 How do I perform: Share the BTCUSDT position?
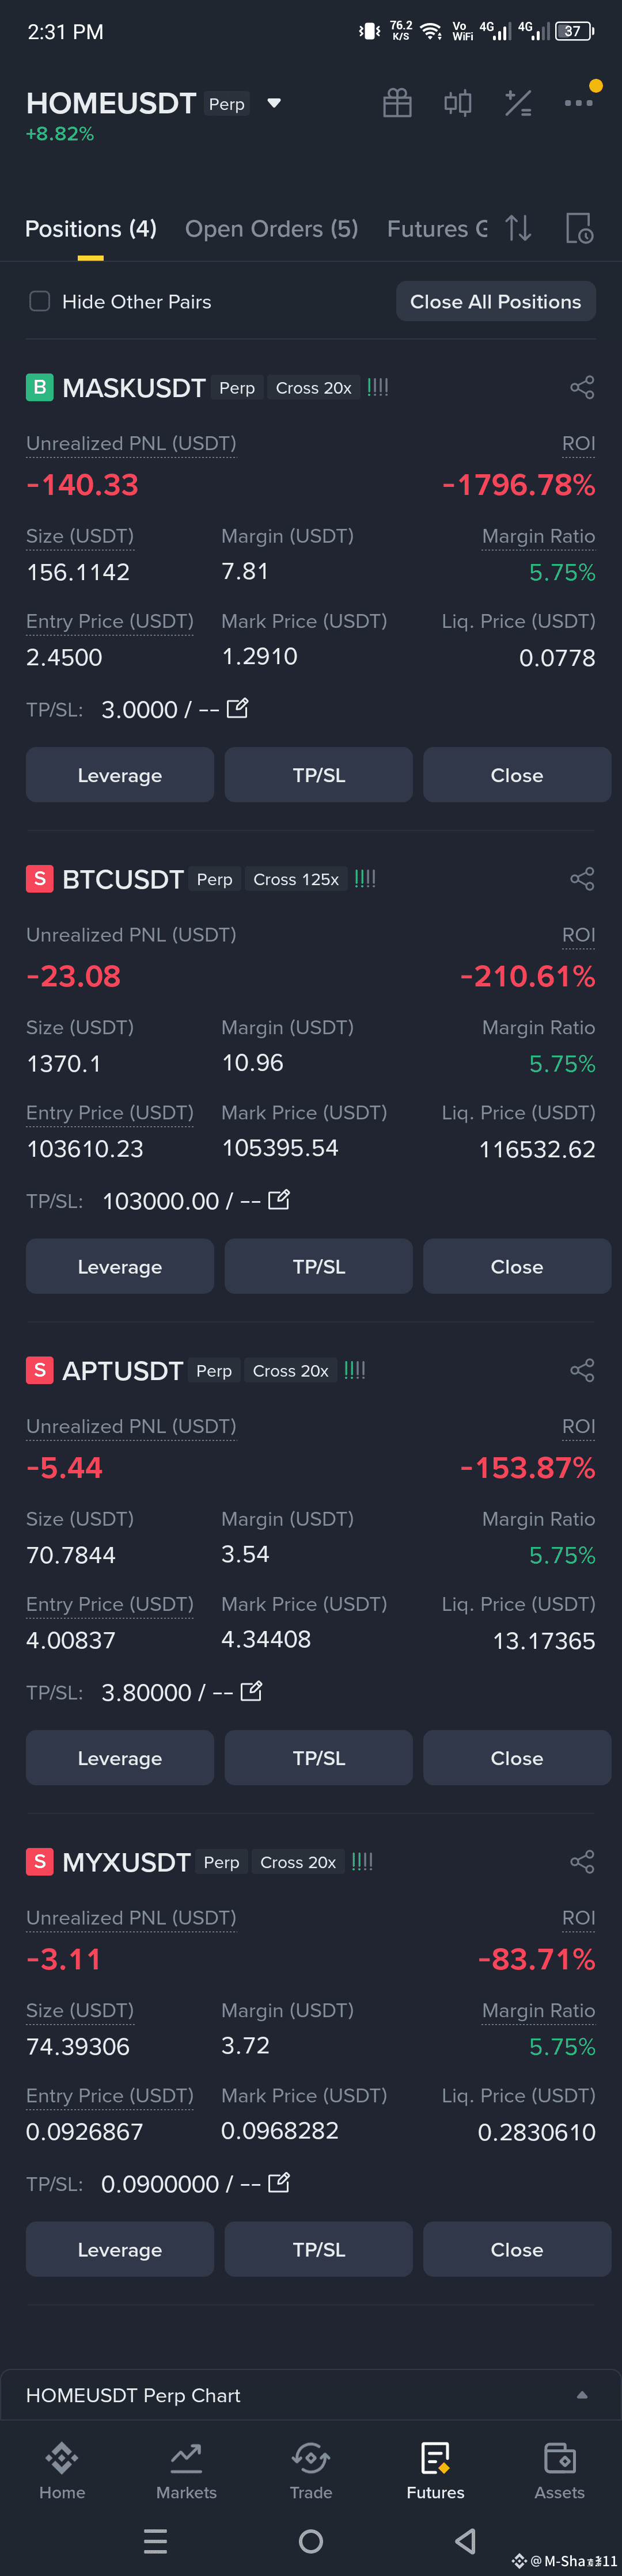click(582, 879)
